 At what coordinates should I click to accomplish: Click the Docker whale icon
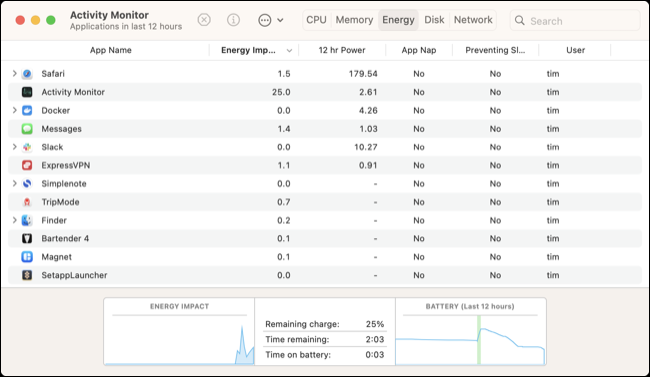pyautogui.click(x=27, y=110)
